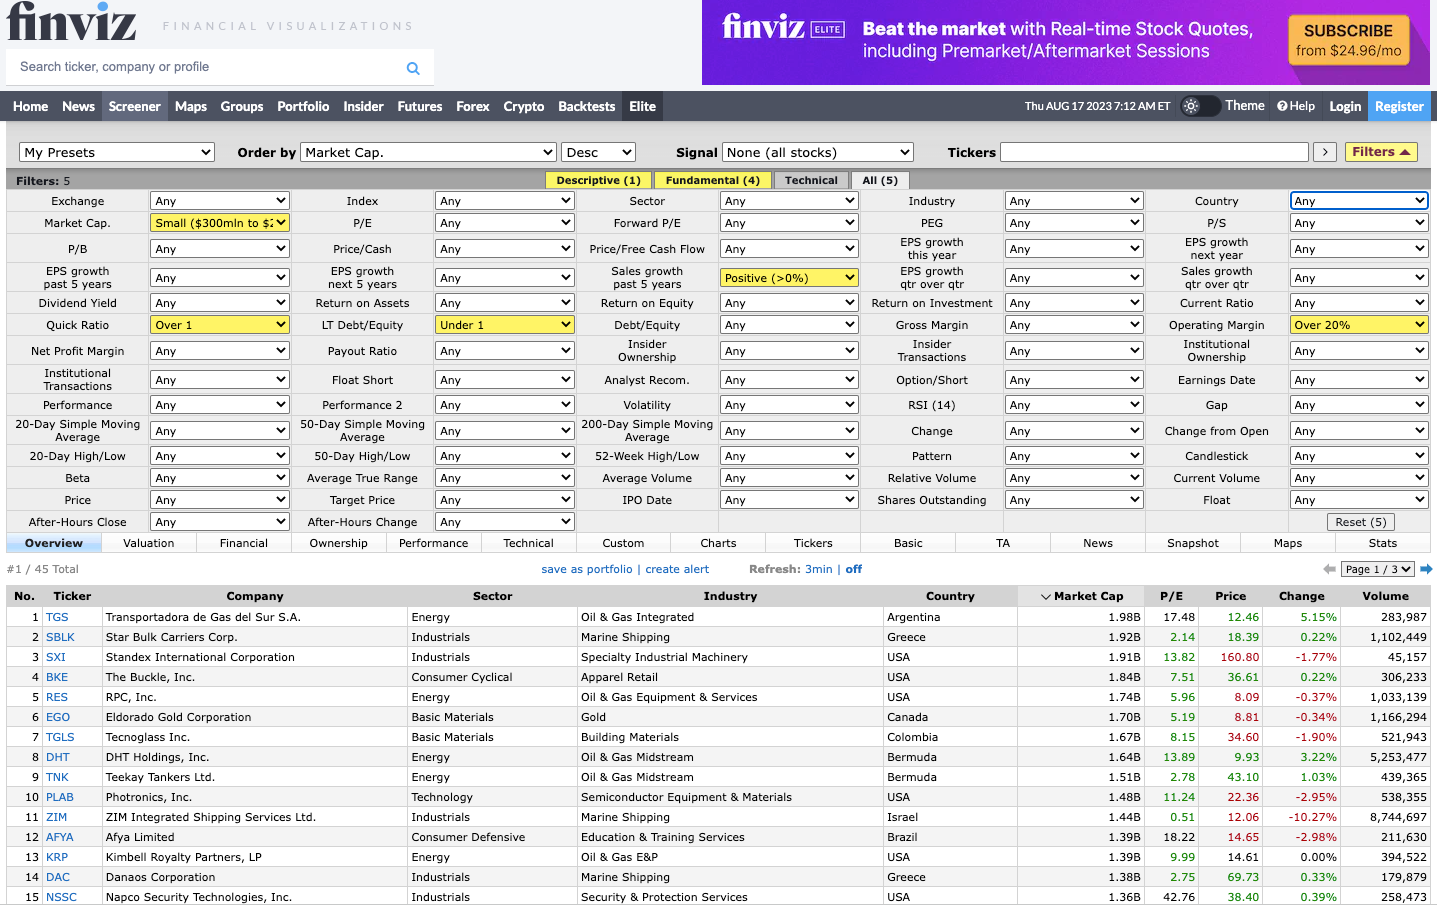Open the Snapshot view tab
Screen dimensions: 1437x905
1193,543
